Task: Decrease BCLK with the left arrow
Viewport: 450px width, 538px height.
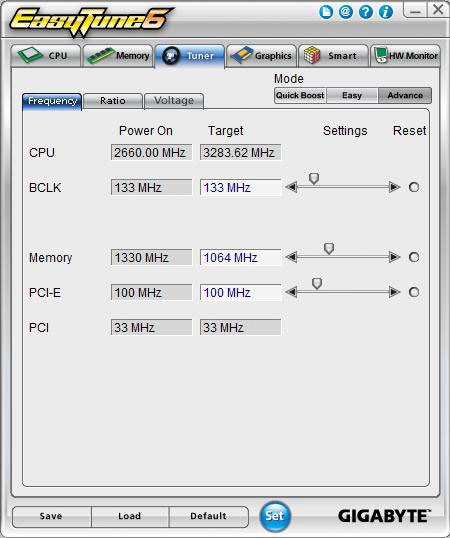Action: point(291,187)
